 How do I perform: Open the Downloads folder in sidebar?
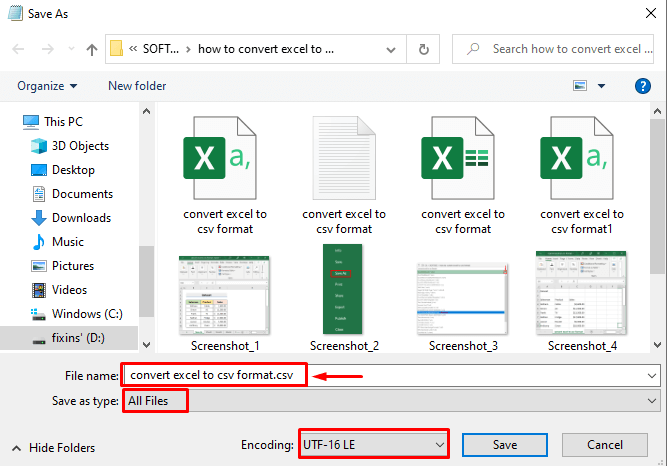click(x=80, y=218)
